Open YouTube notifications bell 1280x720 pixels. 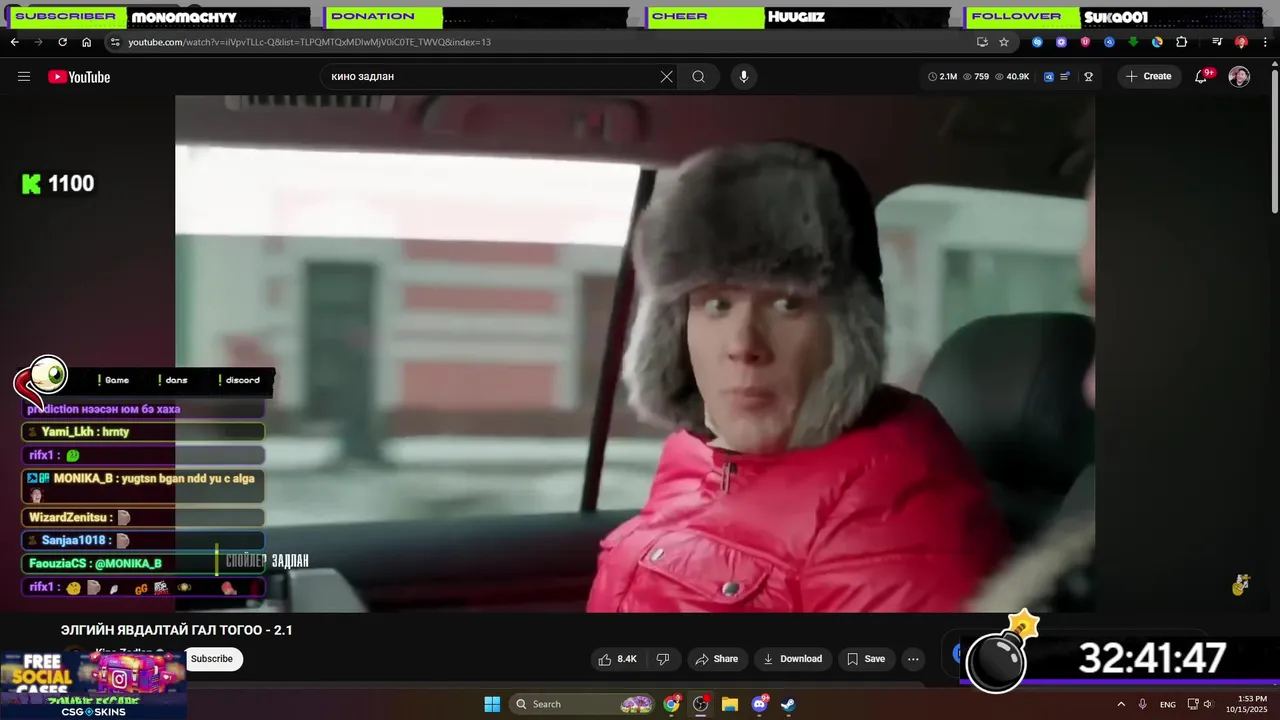1202,76
